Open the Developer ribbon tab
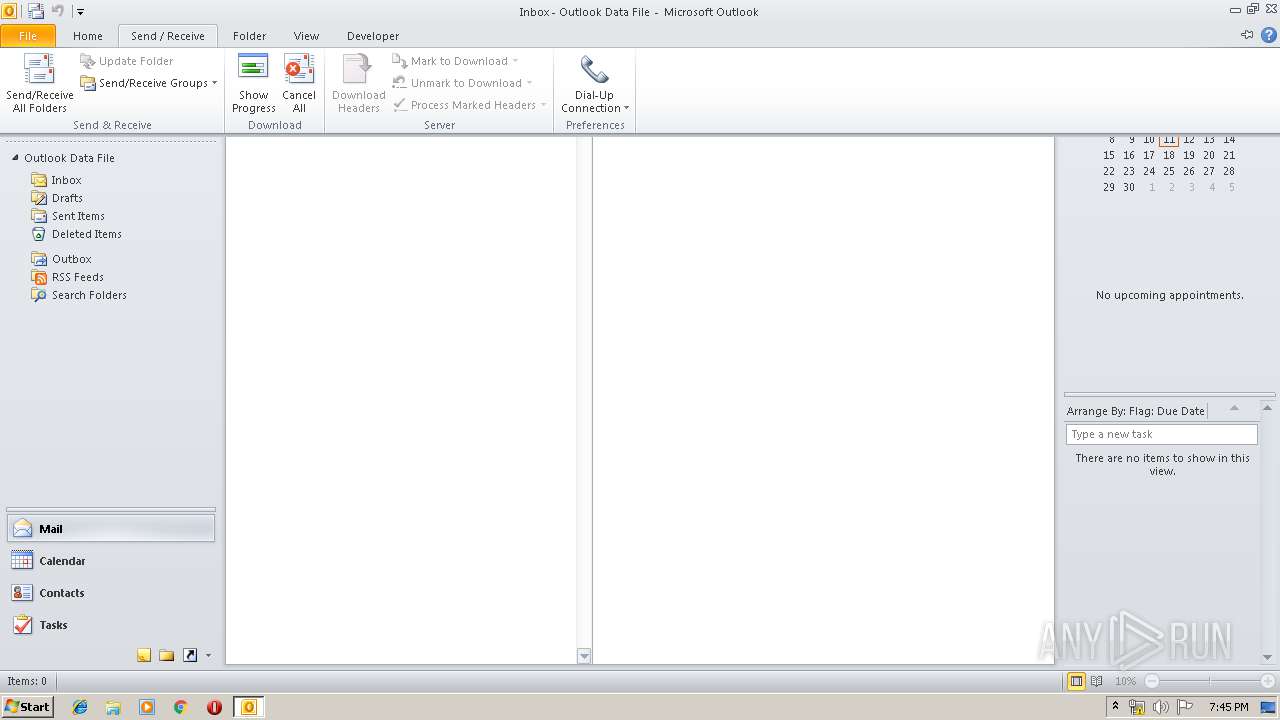Viewport: 1280px width, 720px height. 373,36
